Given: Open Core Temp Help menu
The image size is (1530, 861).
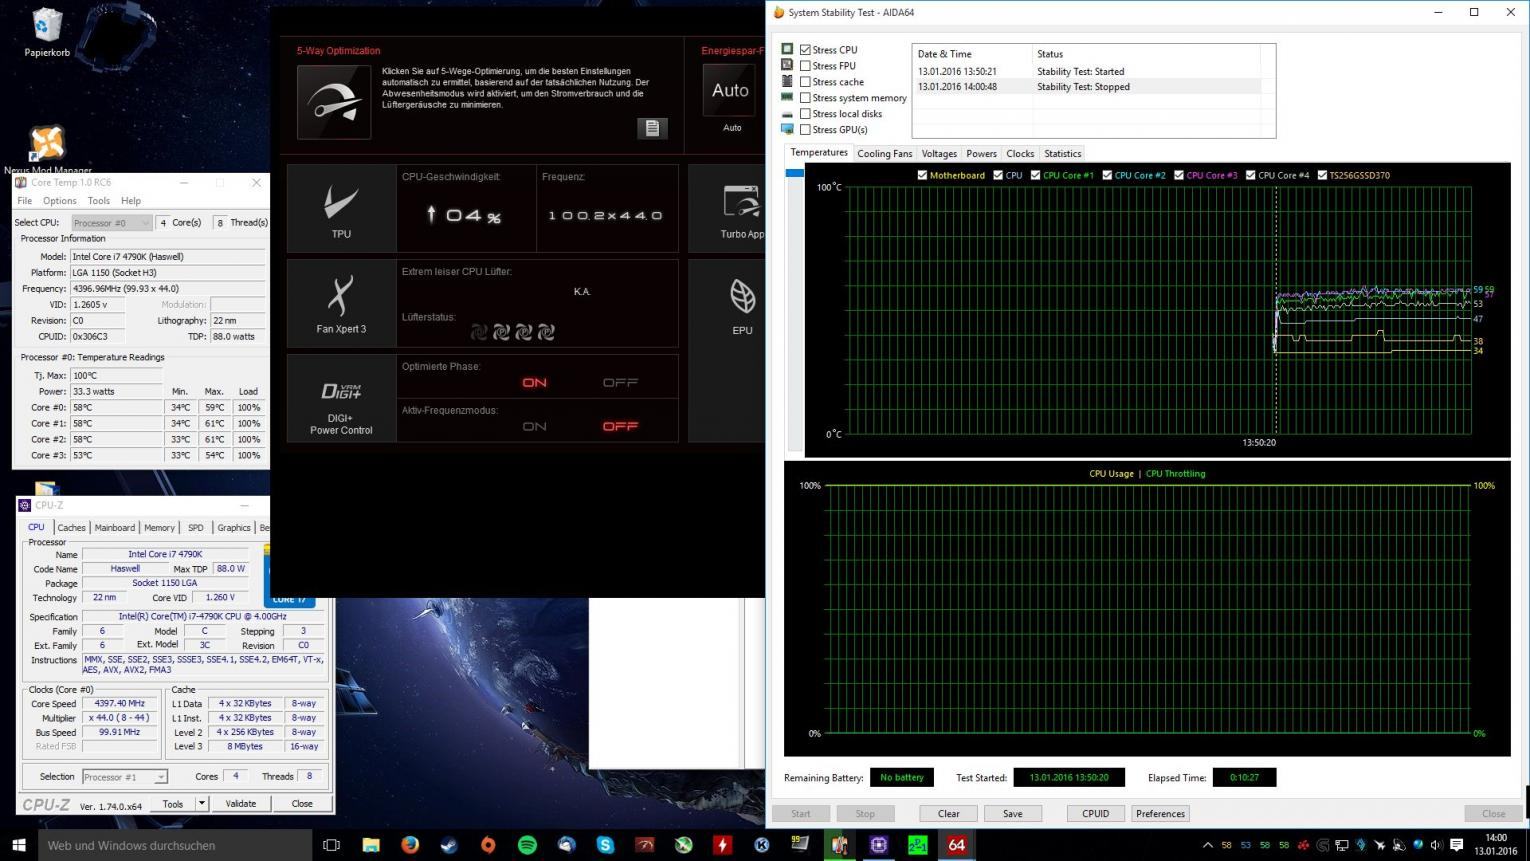Looking at the screenshot, I should click(131, 201).
